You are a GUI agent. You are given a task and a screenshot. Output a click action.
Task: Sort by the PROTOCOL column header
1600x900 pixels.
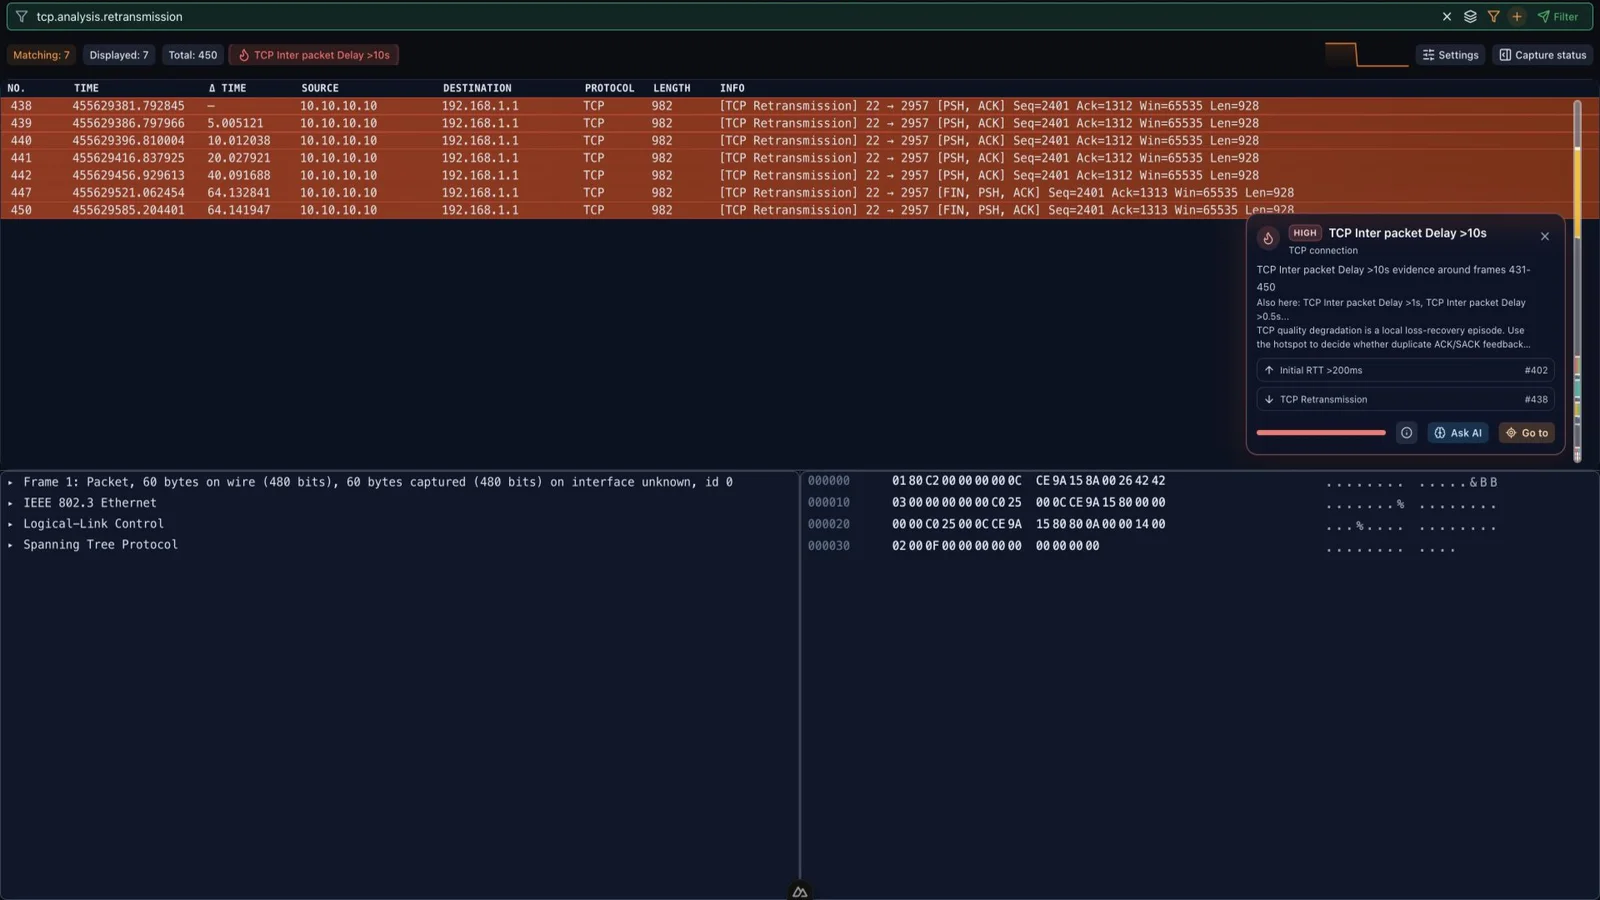pyautogui.click(x=609, y=88)
